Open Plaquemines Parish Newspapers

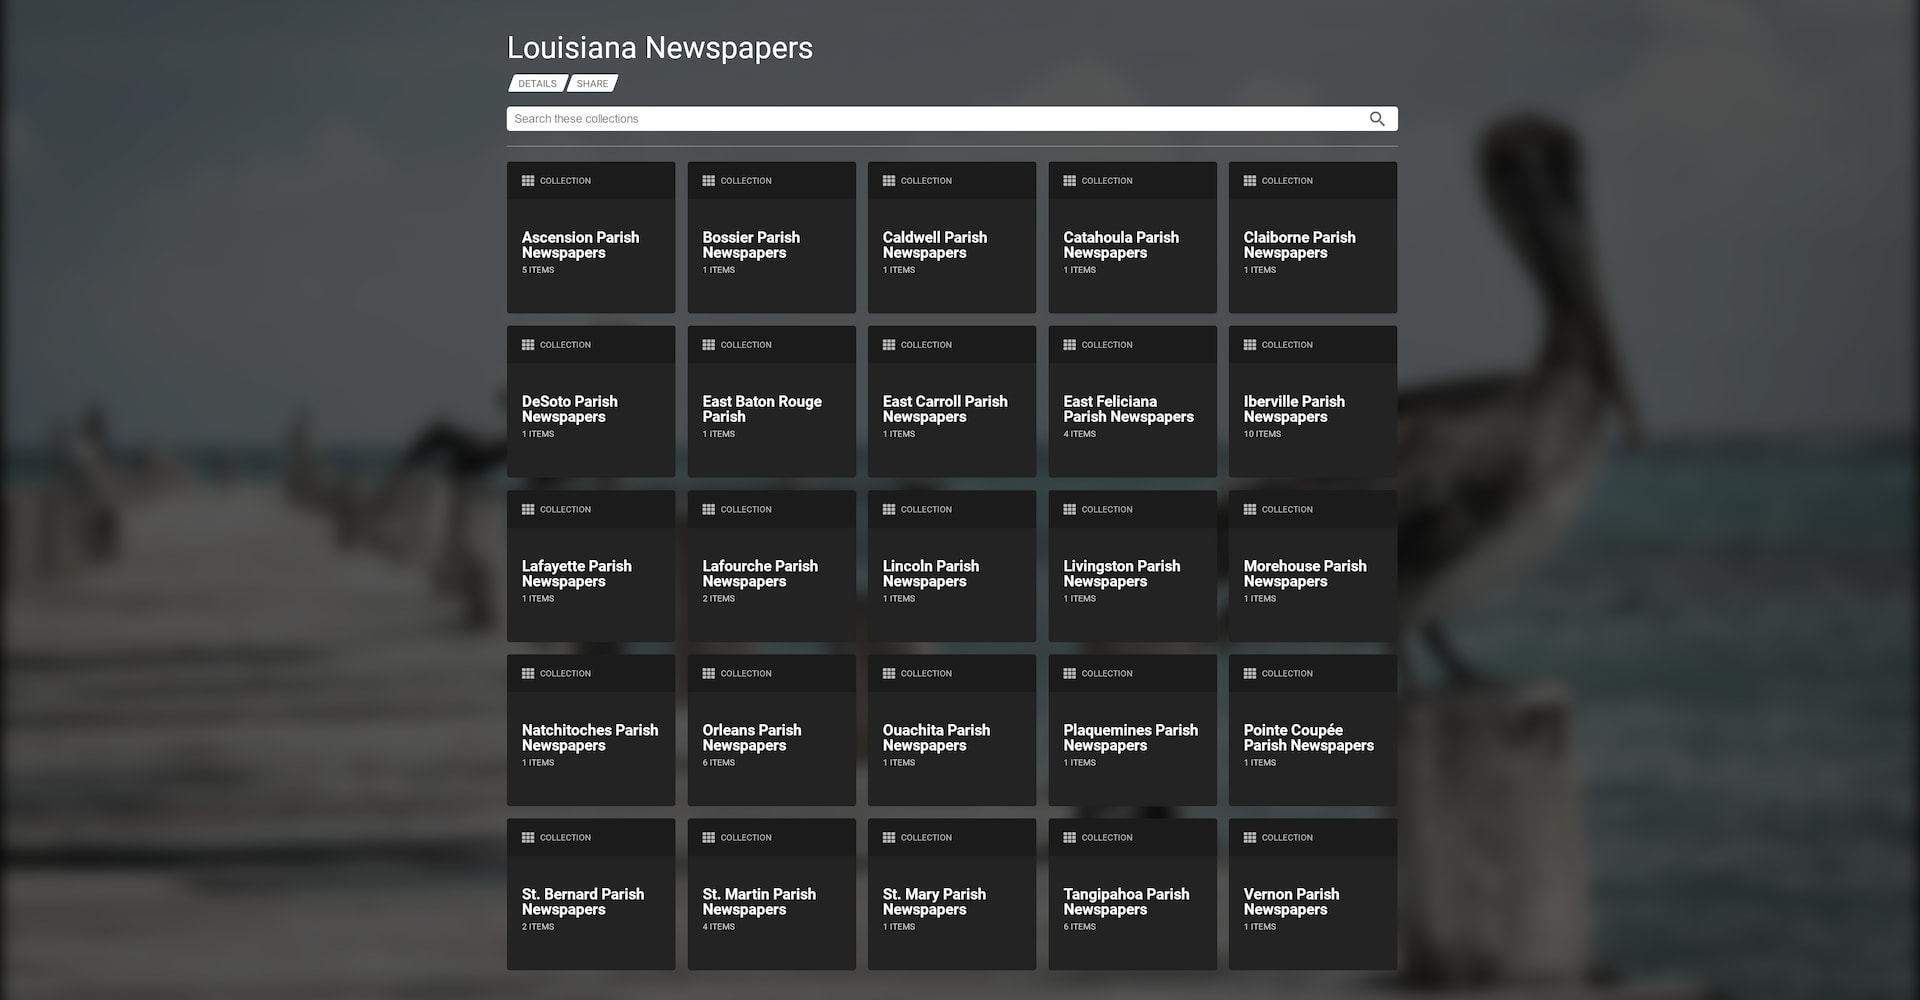[1132, 737]
